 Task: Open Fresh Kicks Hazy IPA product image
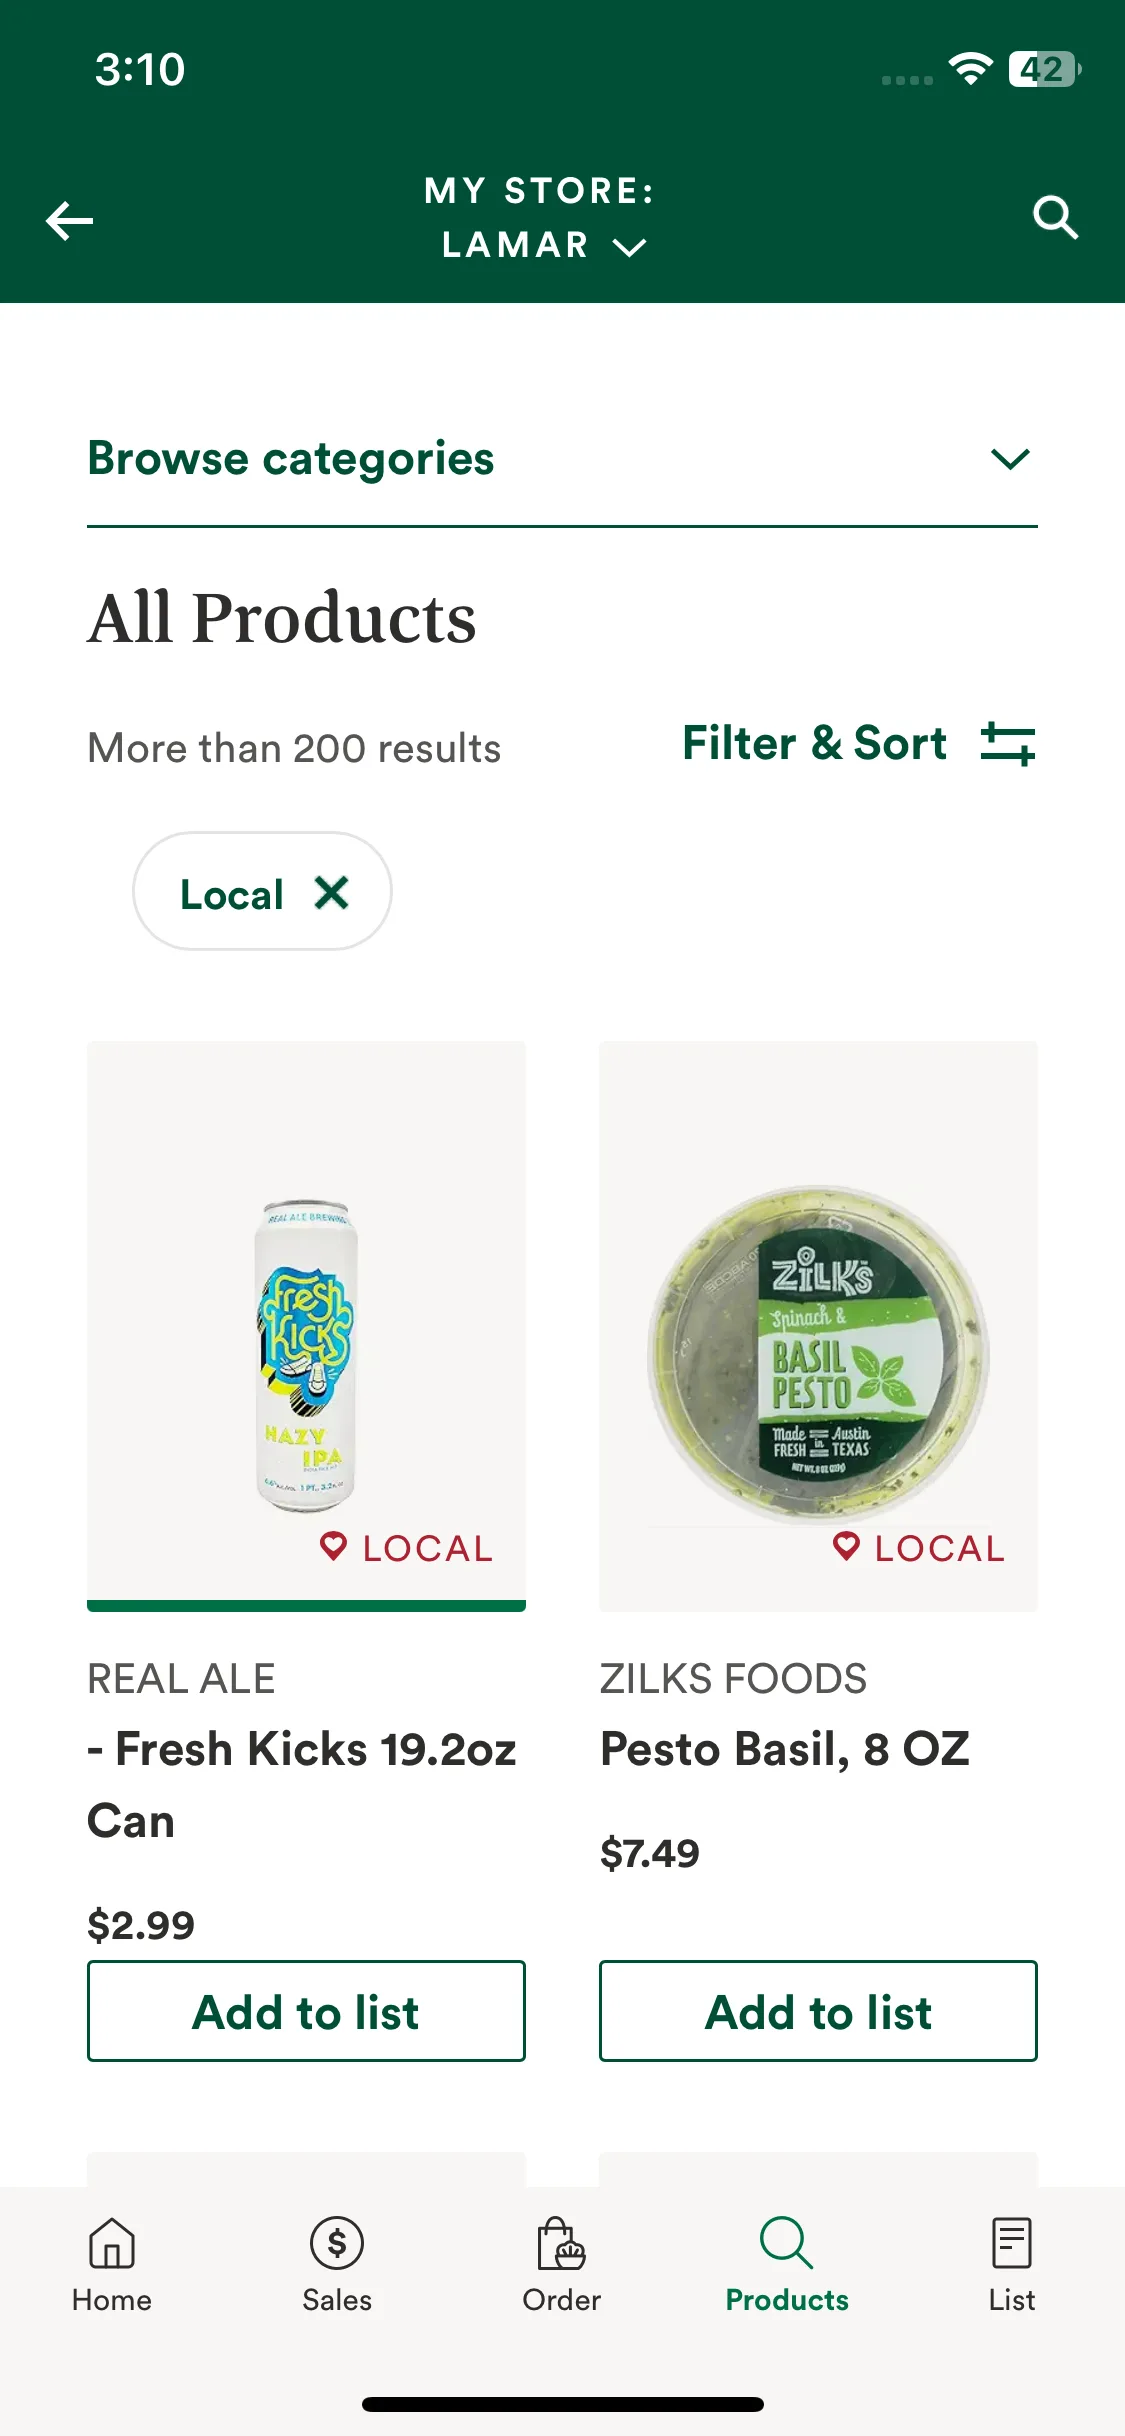[306, 1326]
